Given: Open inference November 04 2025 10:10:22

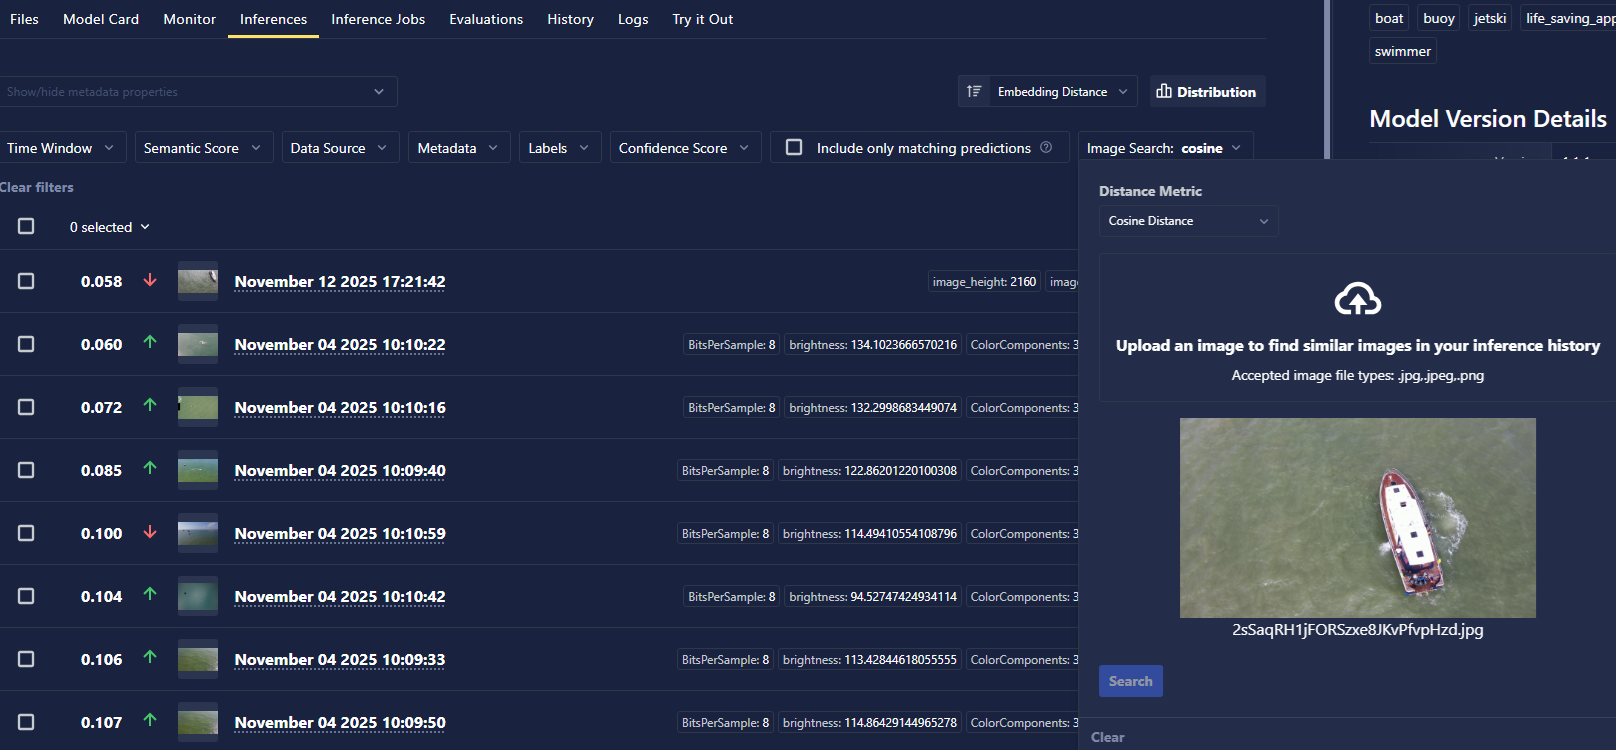Looking at the screenshot, I should [x=340, y=345].
